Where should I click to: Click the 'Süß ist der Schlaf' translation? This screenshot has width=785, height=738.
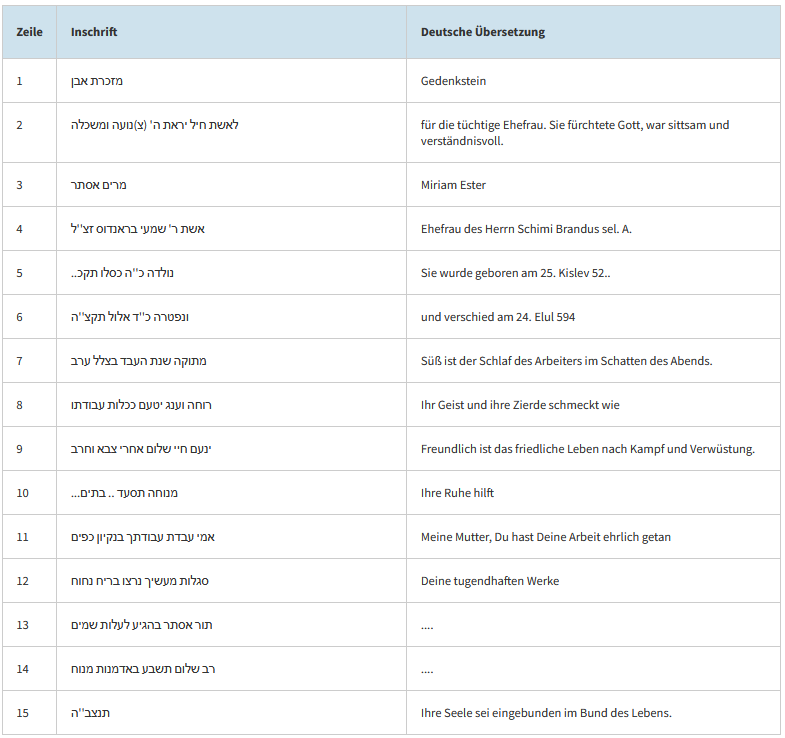click(x=566, y=361)
